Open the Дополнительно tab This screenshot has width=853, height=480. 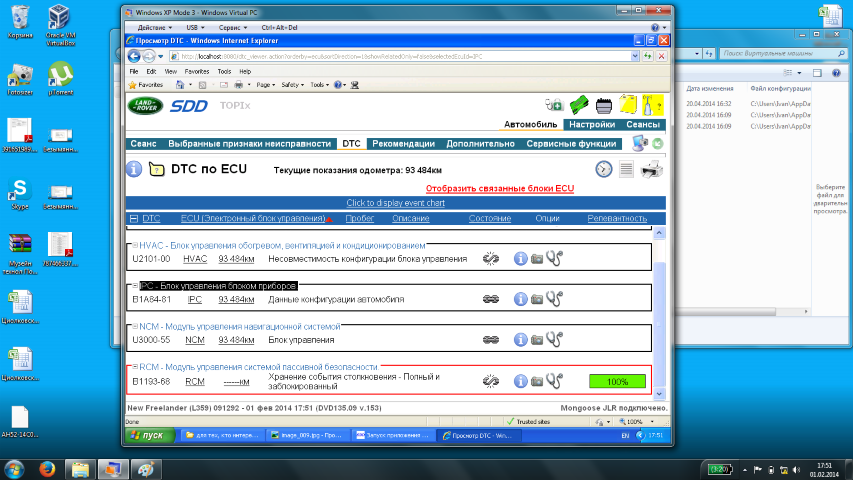coord(480,144)
